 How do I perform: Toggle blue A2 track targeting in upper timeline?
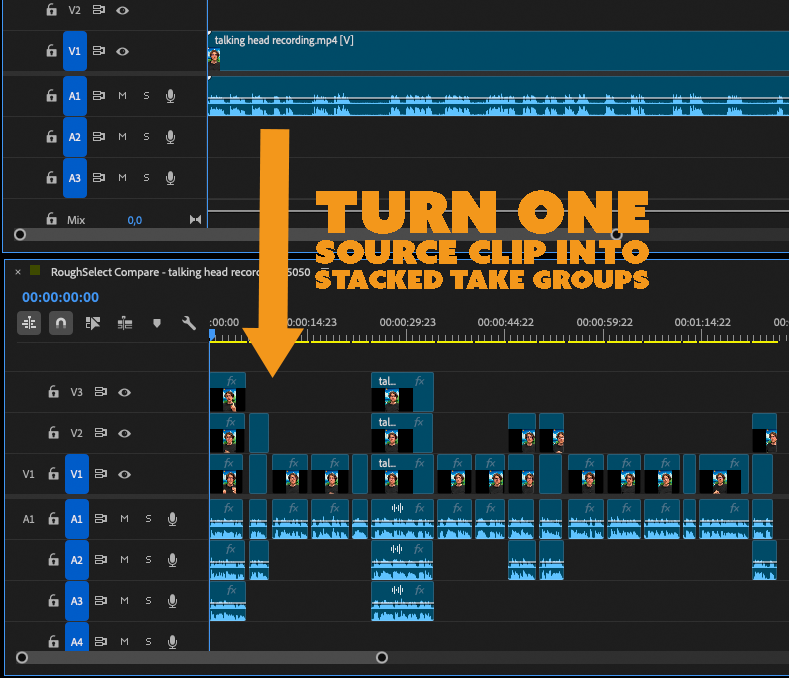pos(74,137)
